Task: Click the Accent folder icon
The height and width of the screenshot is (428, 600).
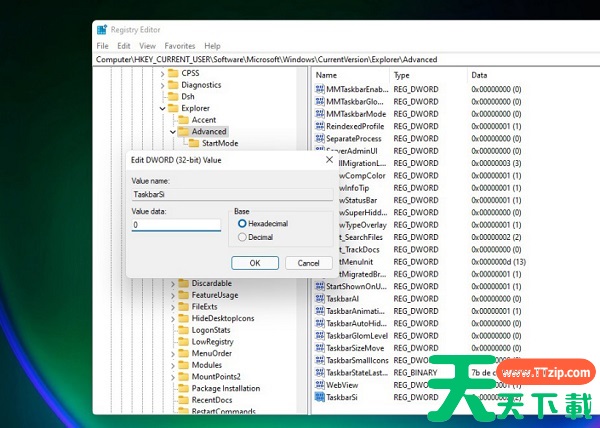Action: (184, 120)
